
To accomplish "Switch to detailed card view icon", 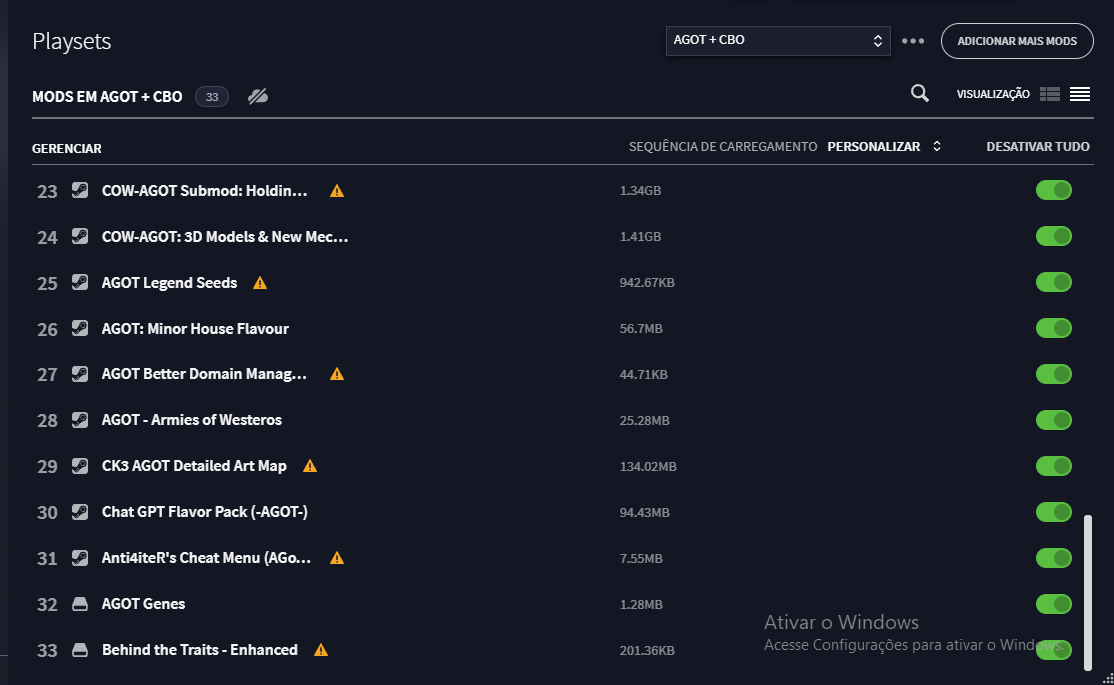I will tap(1049, 94).
